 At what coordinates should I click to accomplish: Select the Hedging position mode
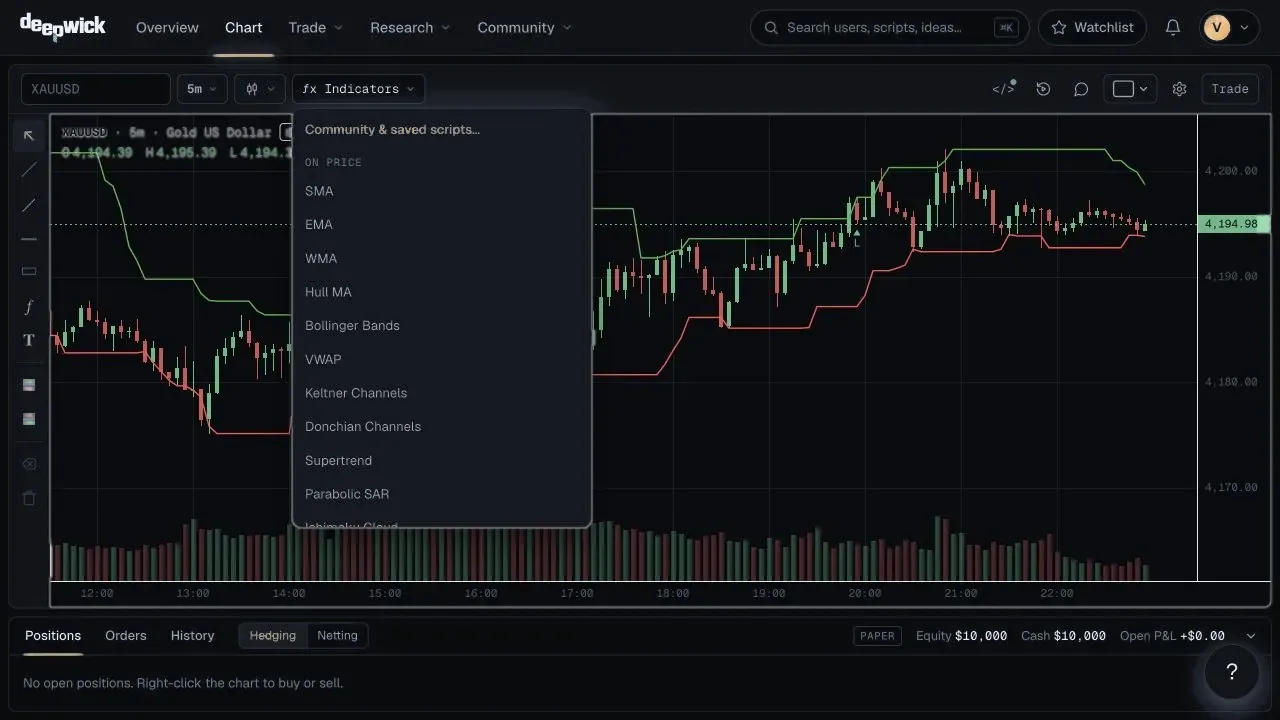coord(272,636)
